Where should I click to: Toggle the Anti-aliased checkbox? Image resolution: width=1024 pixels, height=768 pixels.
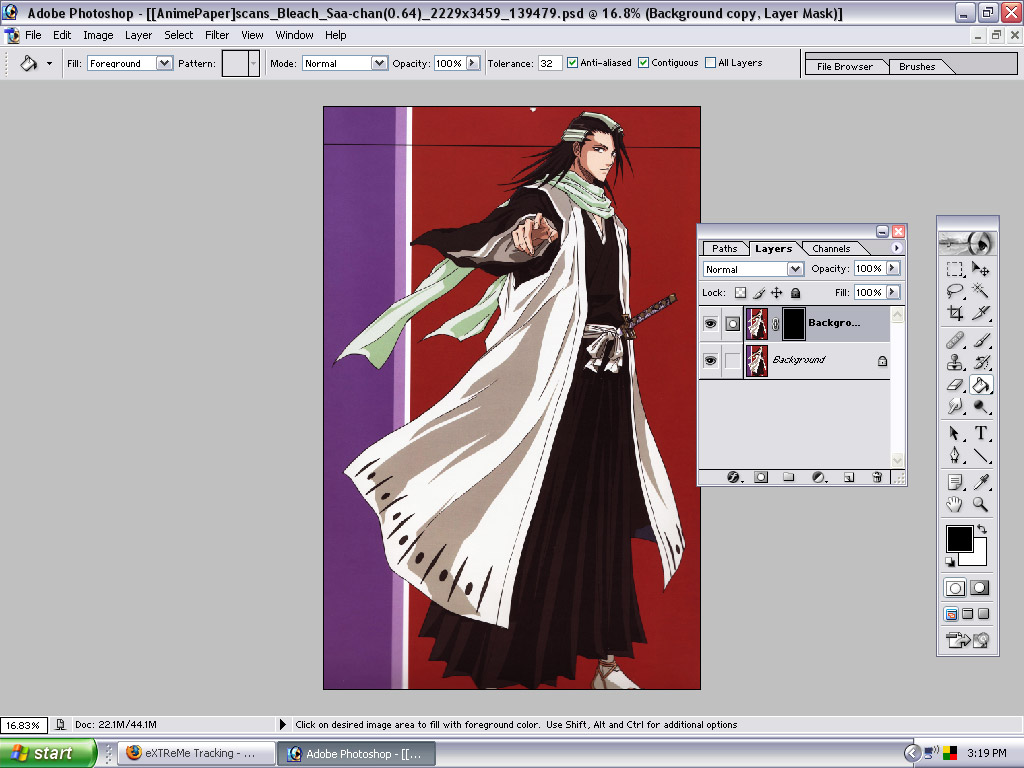tap(573, 63)
